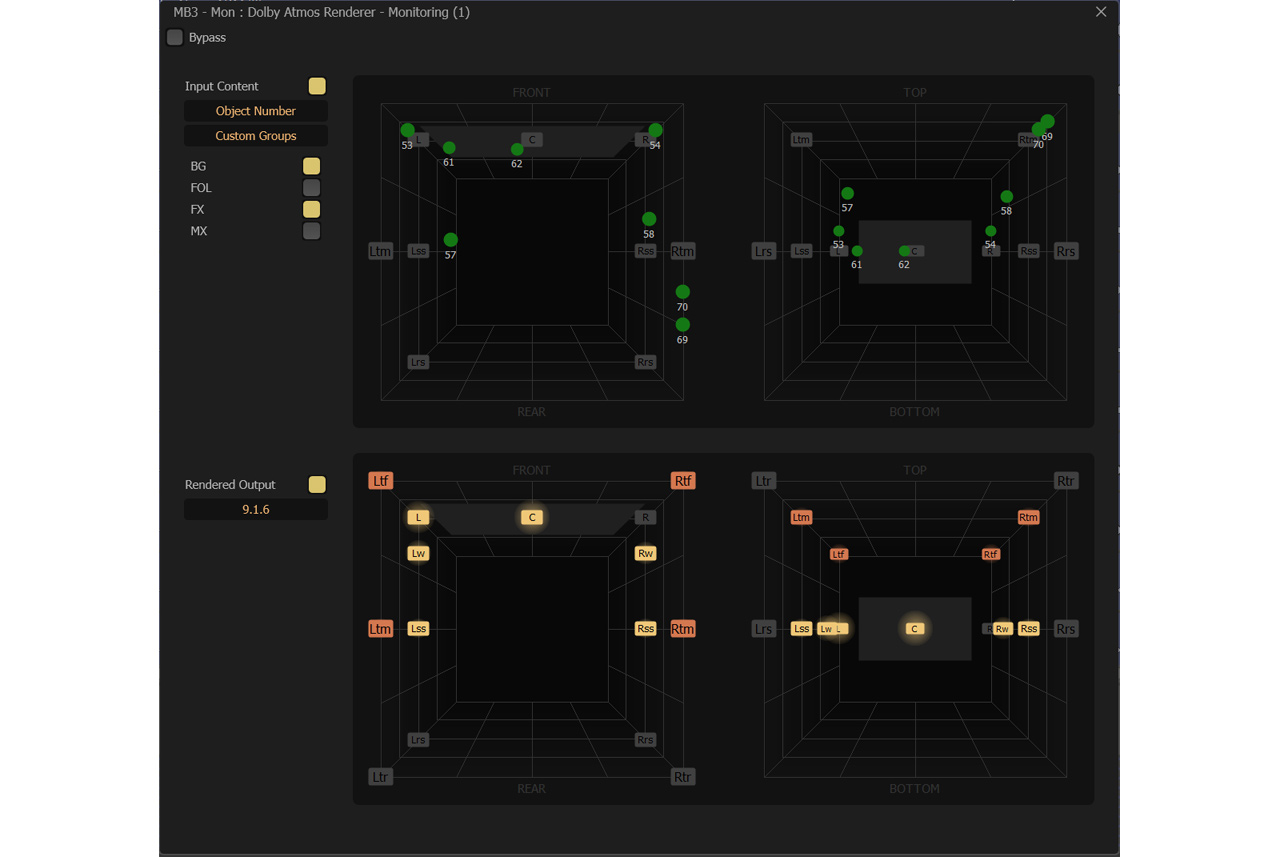Viewport: 1280px width, 857px height.
Task: Click the Ltf speaker in Rendered Output front view
Action: pos(381,481)
